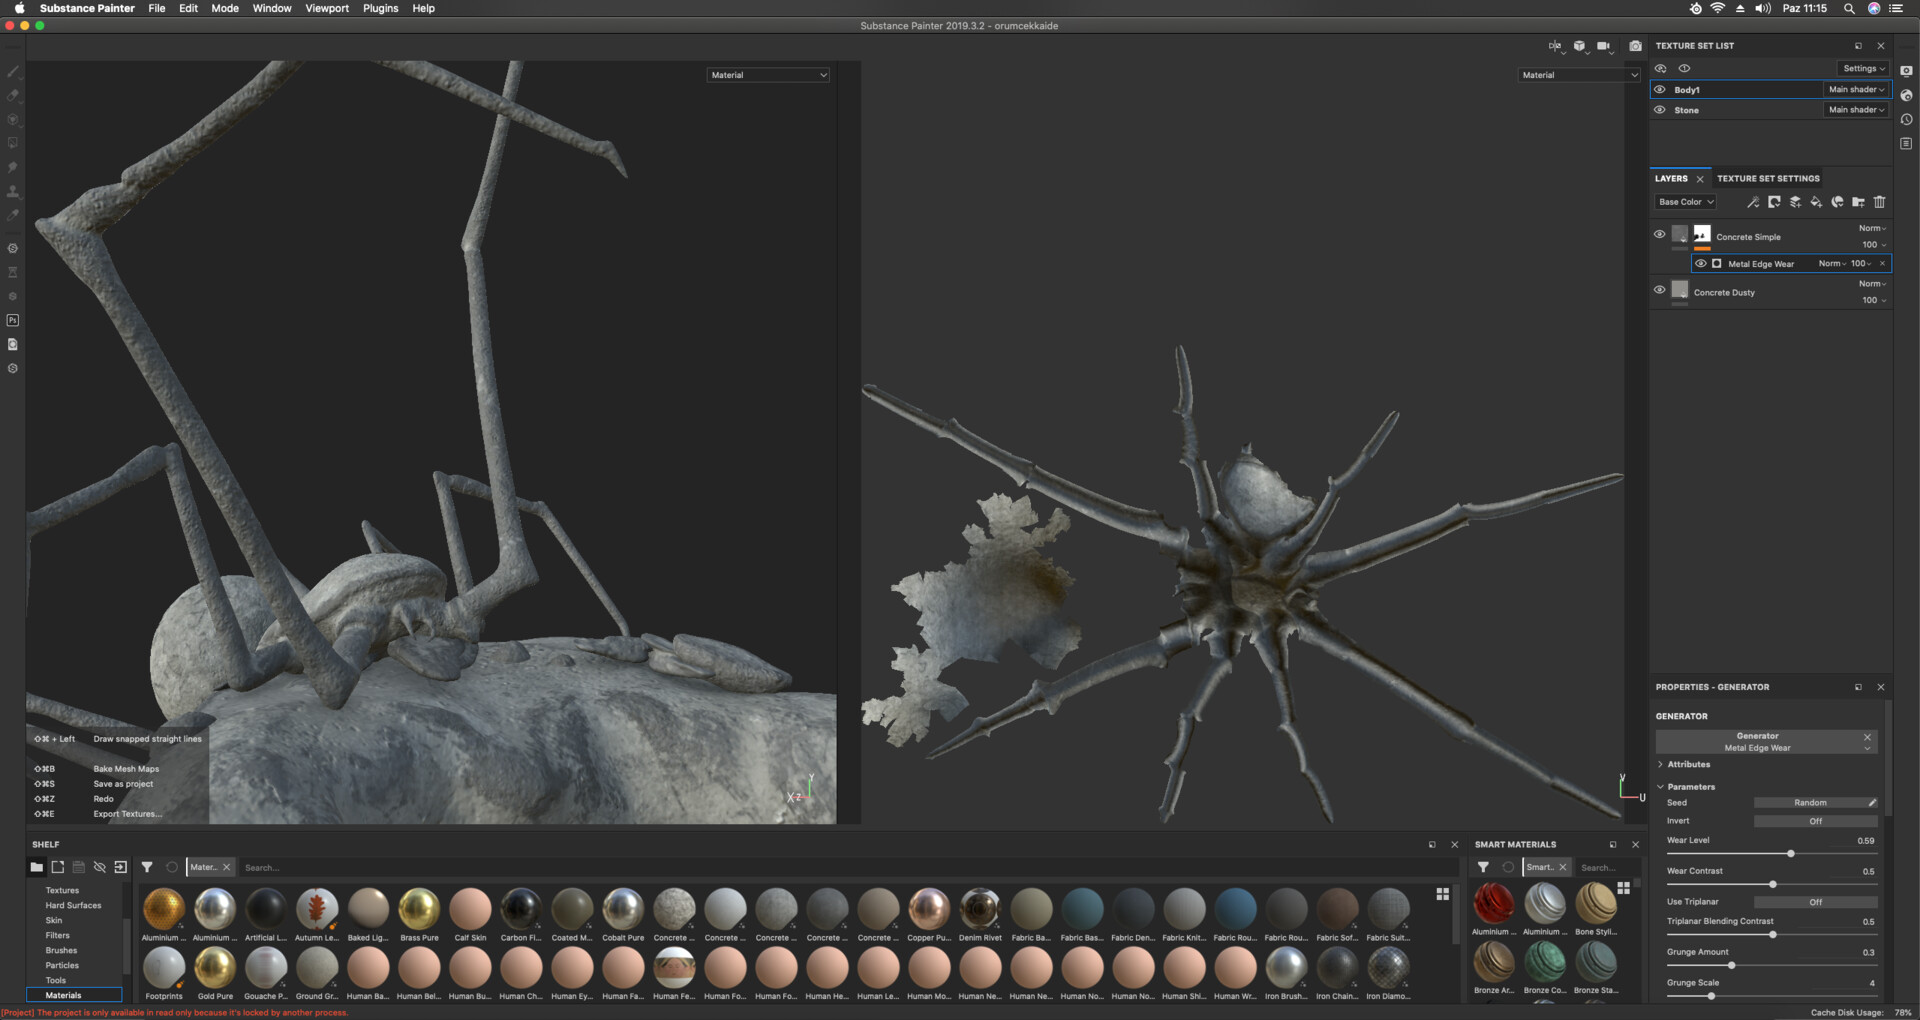Open the symmetry settings icon
This screenshot has width=1920, height=1020.
(x=1555, y=46)
